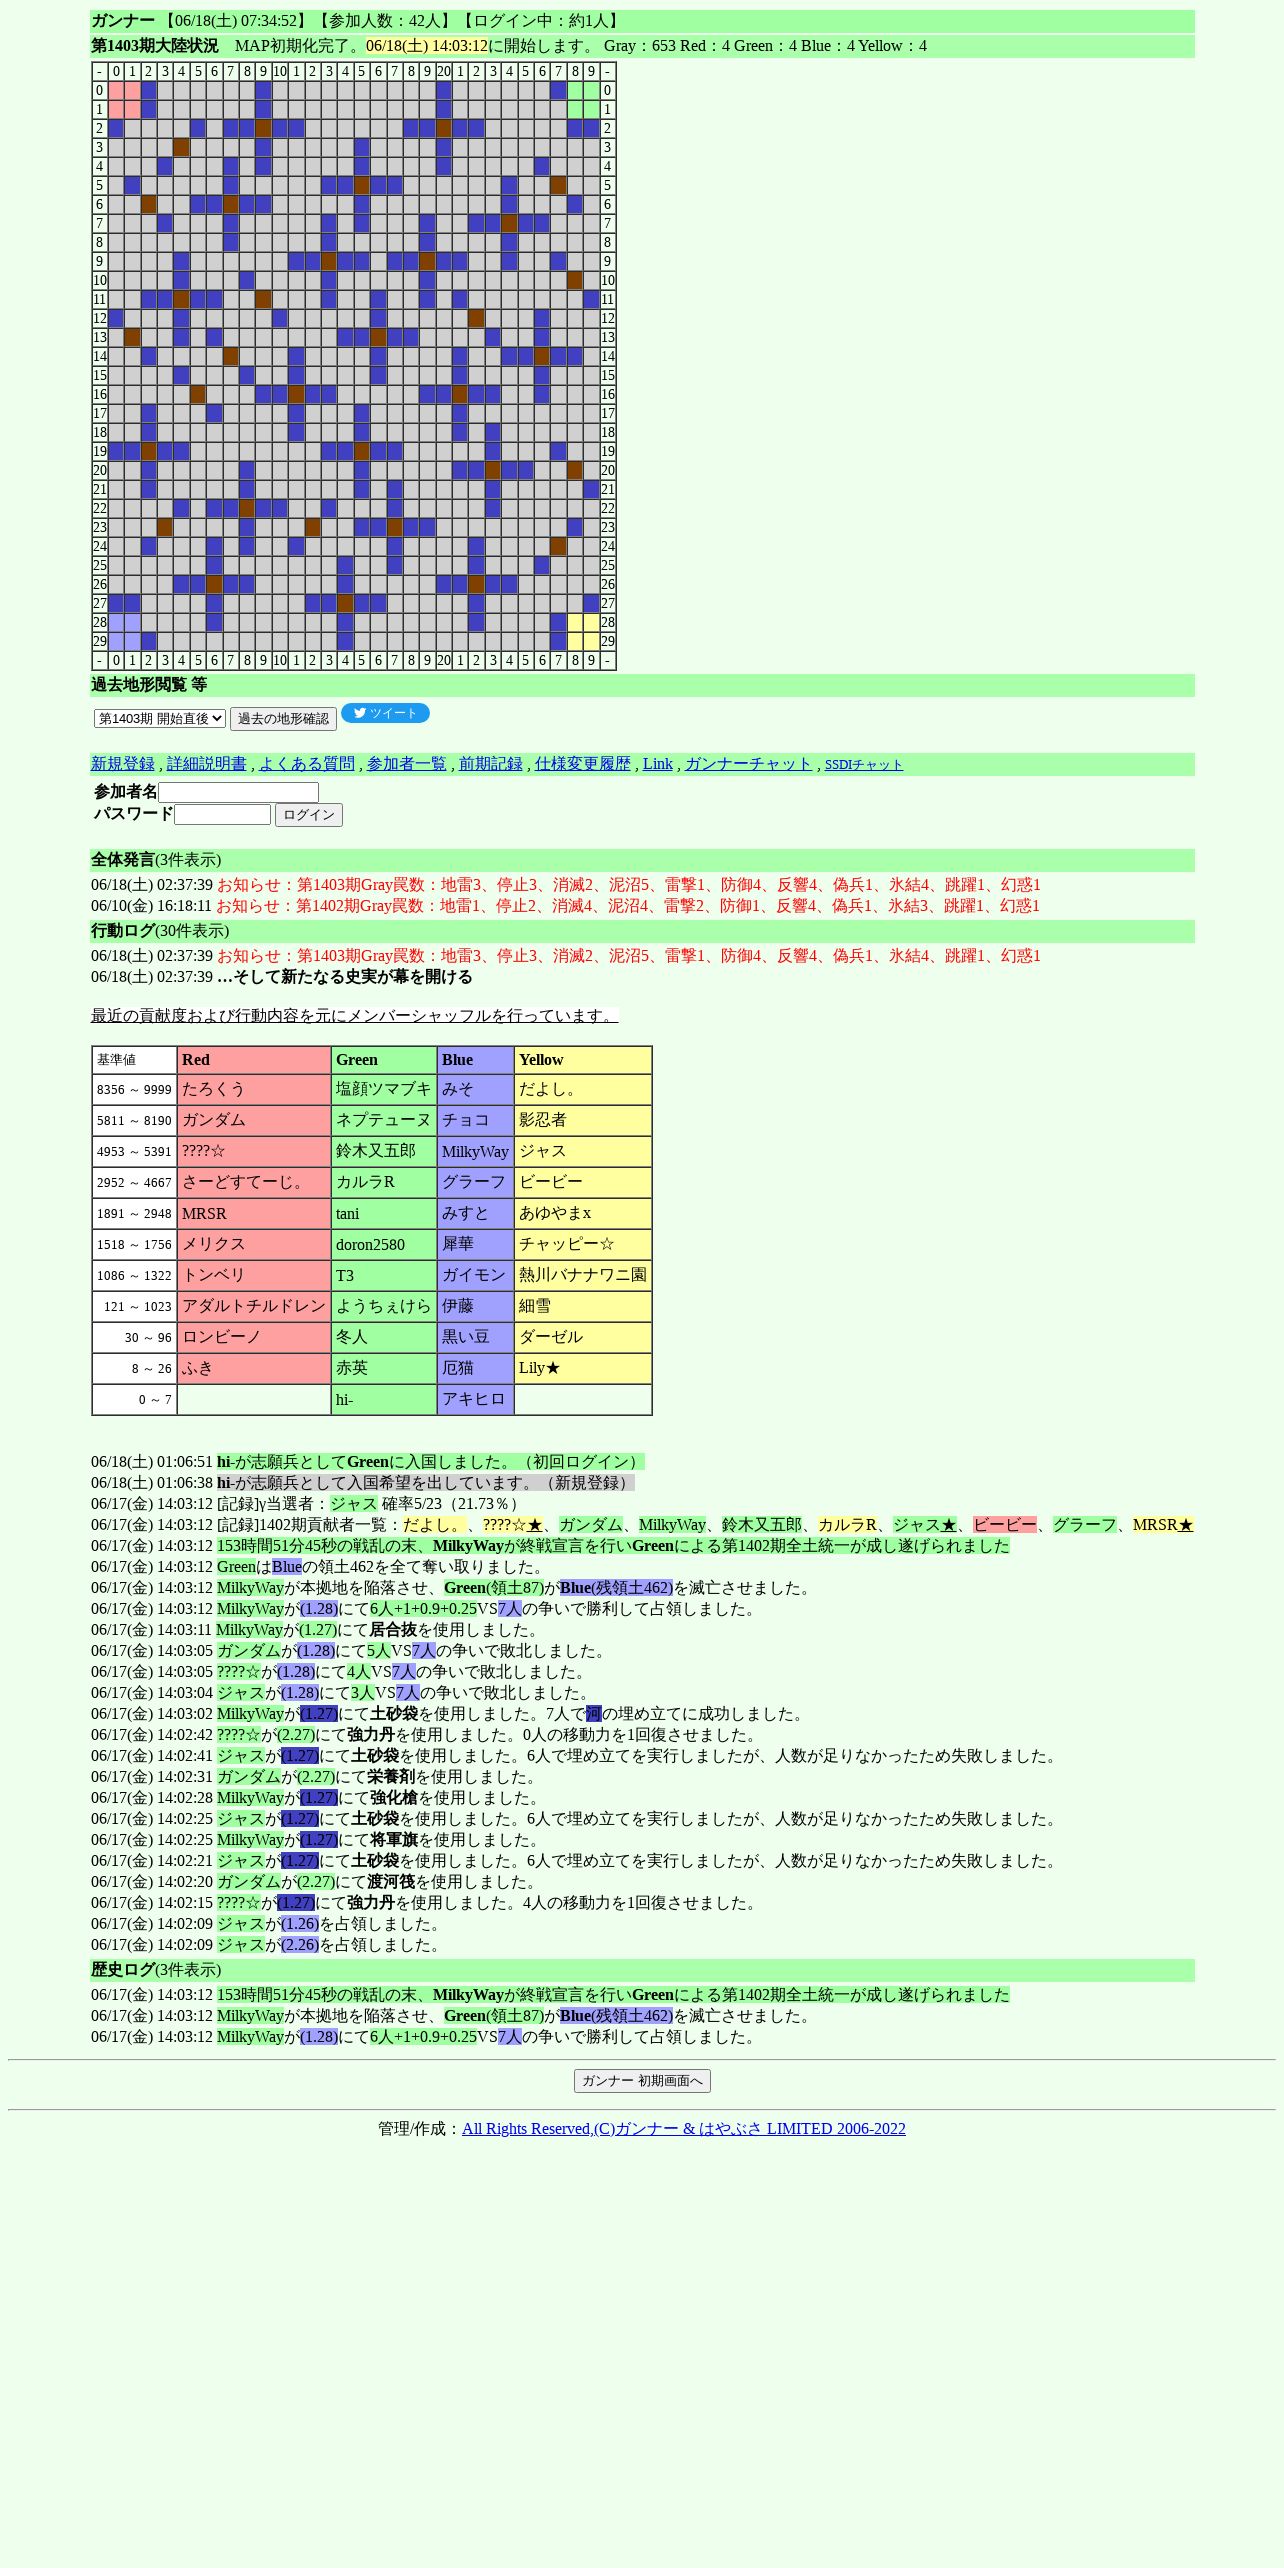
Task: Open the 新規登録 link
Action: tap(123, 764)
